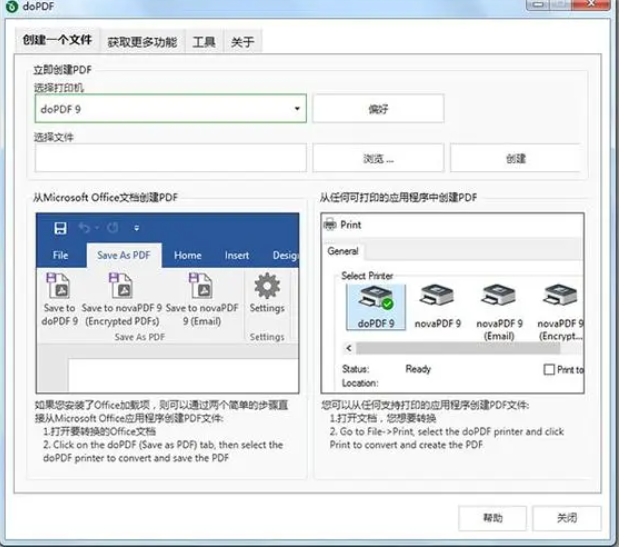This screenshot has height=547, width=624.
Task: Select the File ribbon tab
Action: tap(60, 255)
